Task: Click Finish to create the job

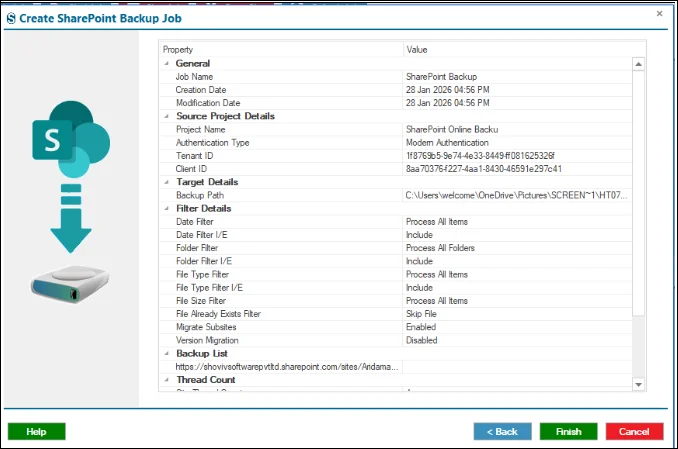Action: (x=569, y=431)
